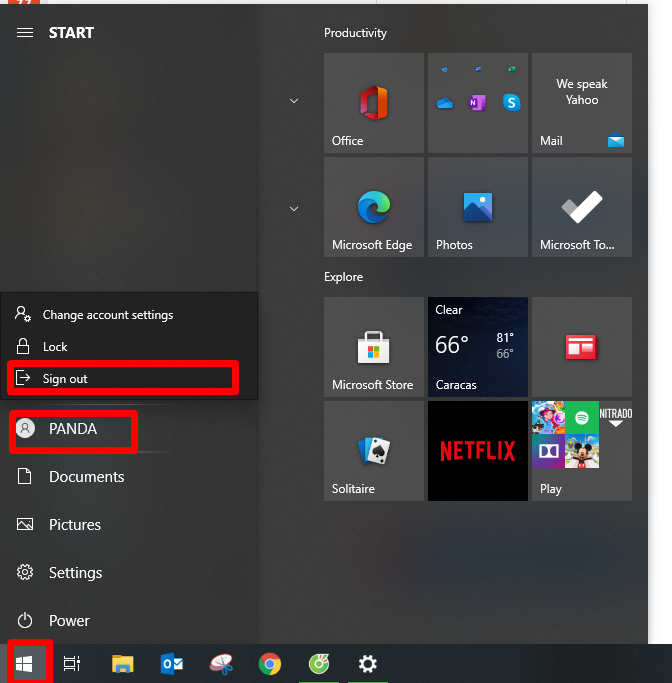Select Lock from the account menu
Screen dimensions: 672x683
pyautogui.click(x=129, y=347)
